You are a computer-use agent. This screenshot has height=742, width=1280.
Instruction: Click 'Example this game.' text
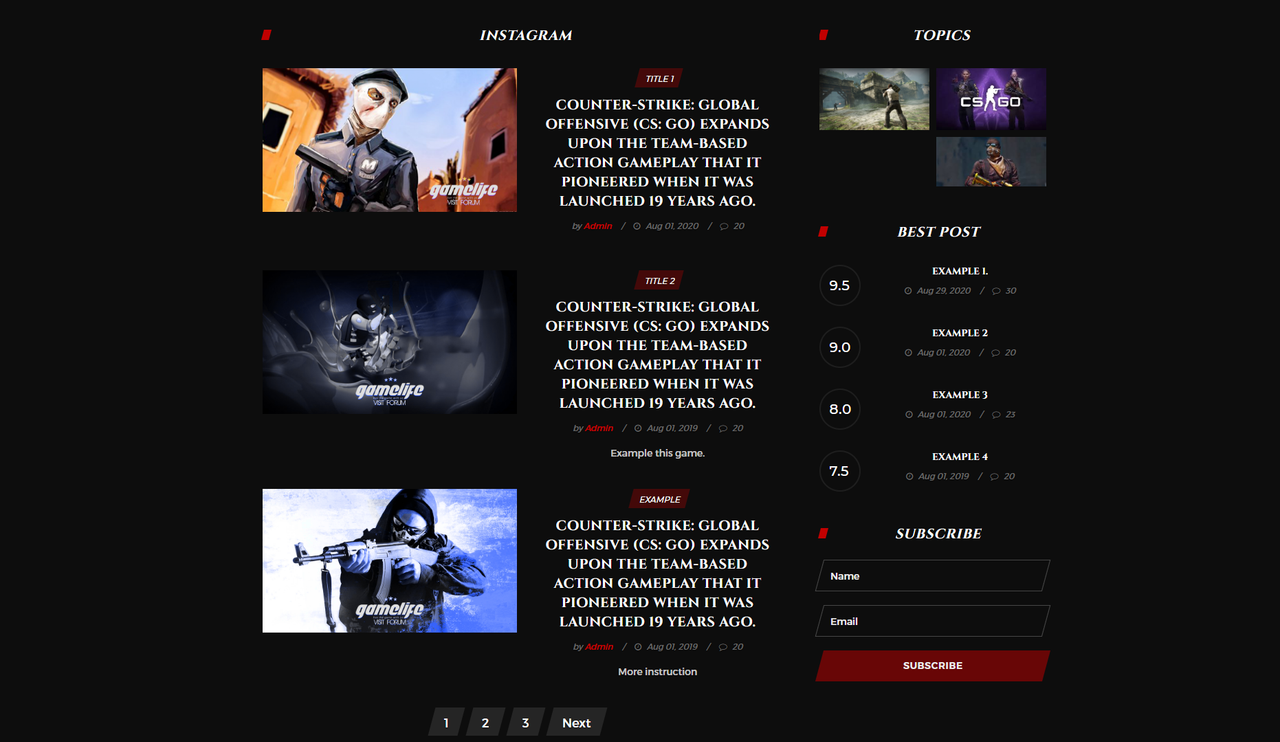(x=657, y=453)
